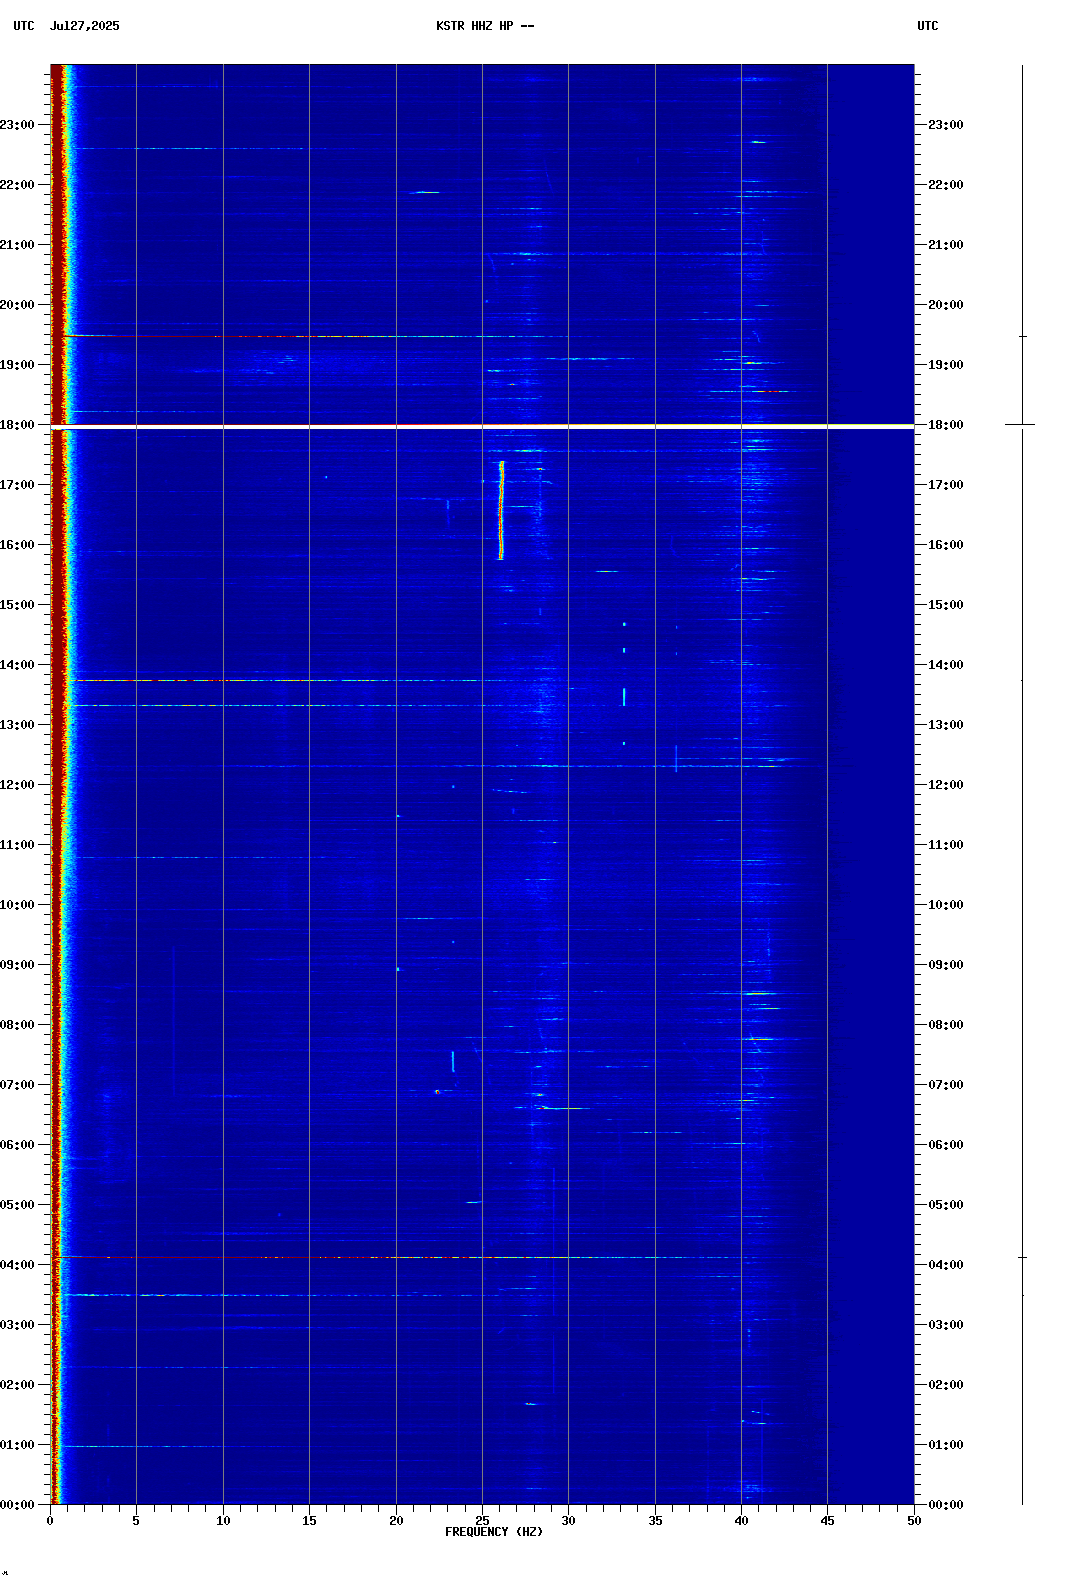Click the right-axis '03:00' time label

[x=946, y=1325]
